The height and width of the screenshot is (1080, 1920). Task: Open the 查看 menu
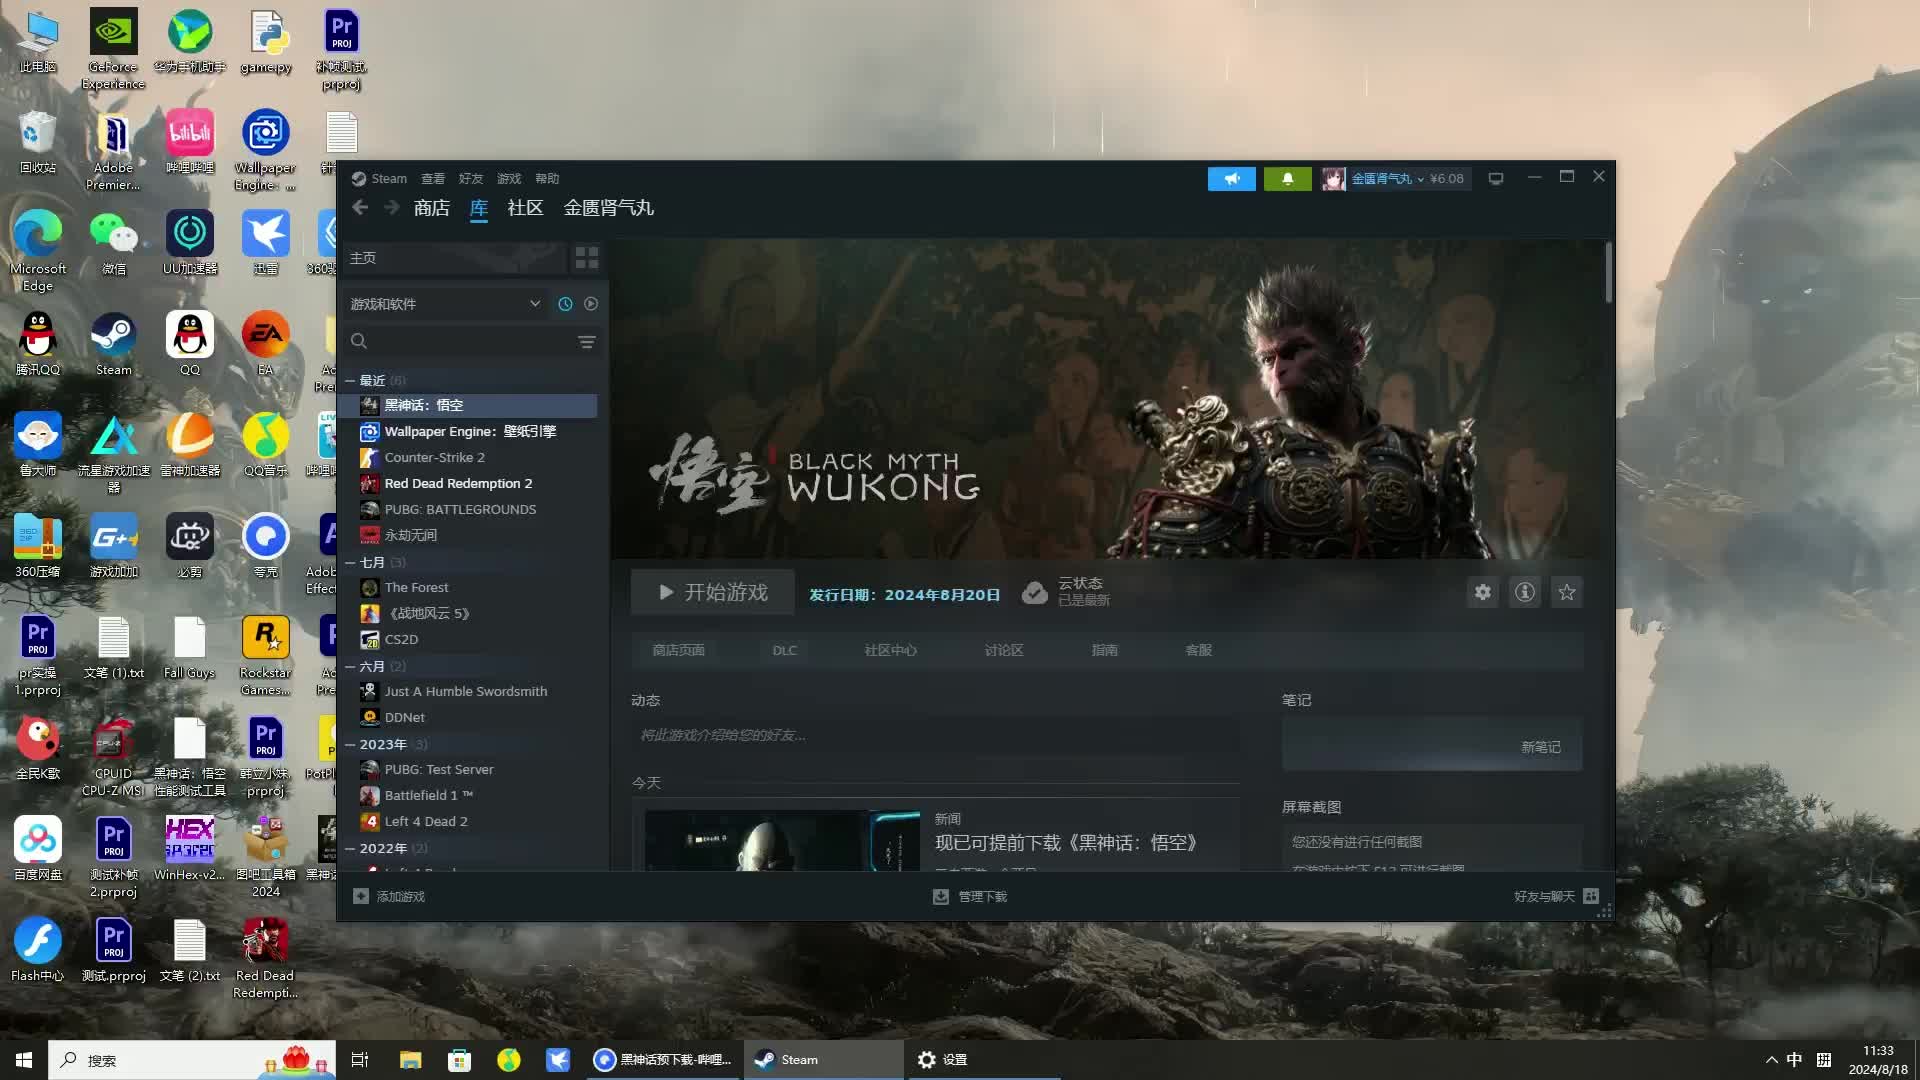click(x=433, y=178)
